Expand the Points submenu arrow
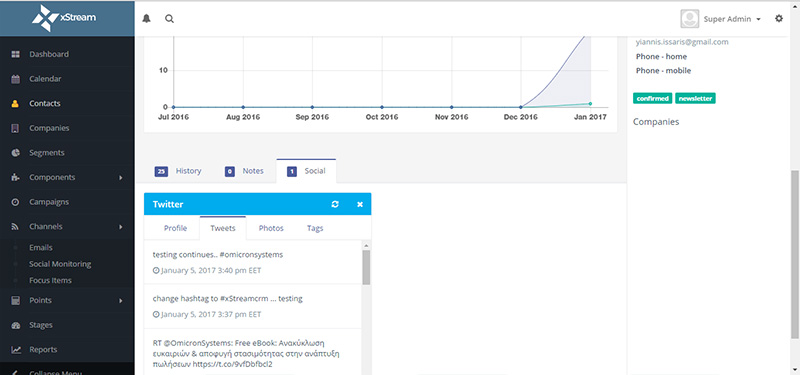The height and width of the screenshot is (375, 800). point(121,301)
